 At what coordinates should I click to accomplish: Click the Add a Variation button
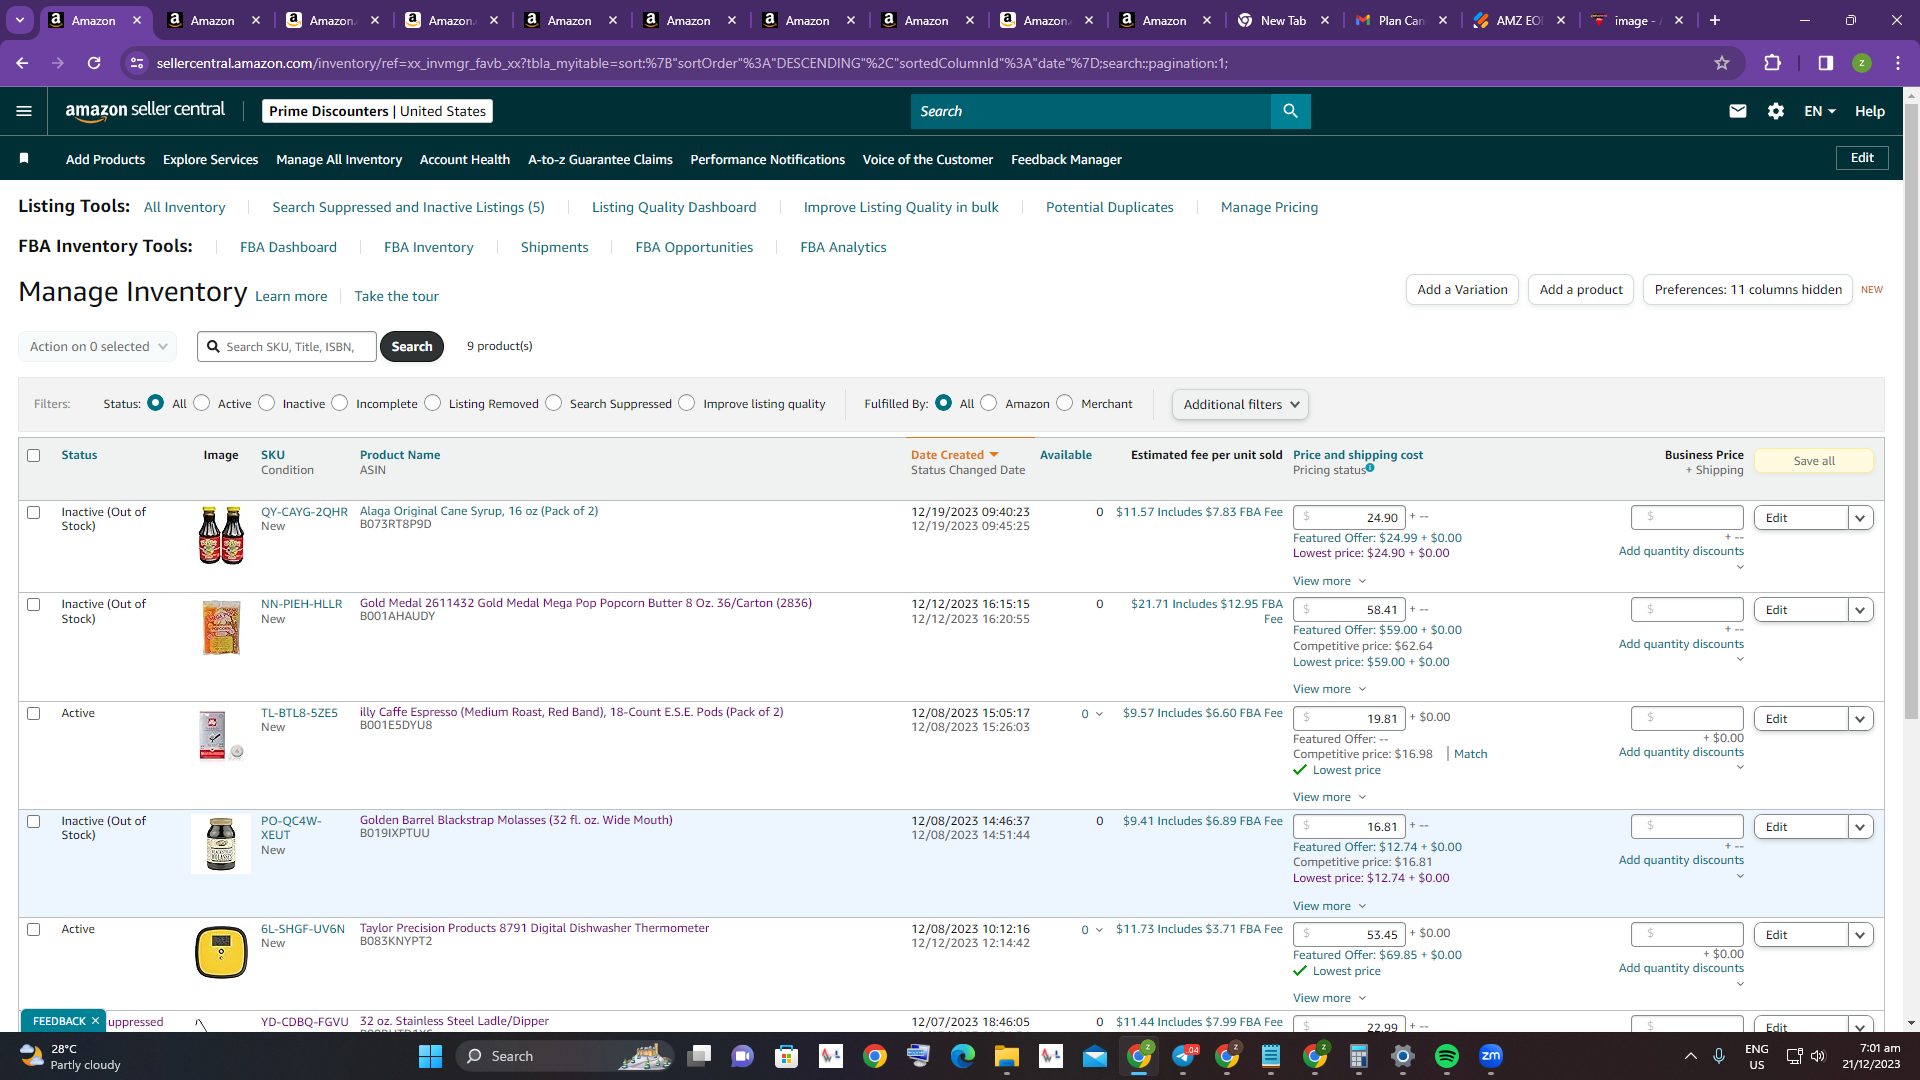point(1462,290)
